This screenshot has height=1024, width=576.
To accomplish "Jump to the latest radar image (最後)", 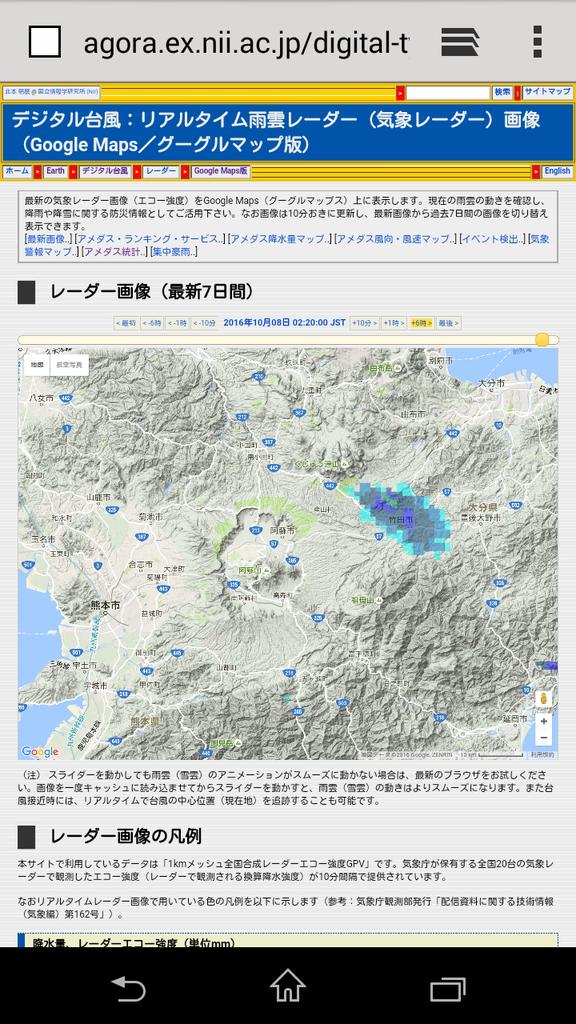I will (447, 323).
